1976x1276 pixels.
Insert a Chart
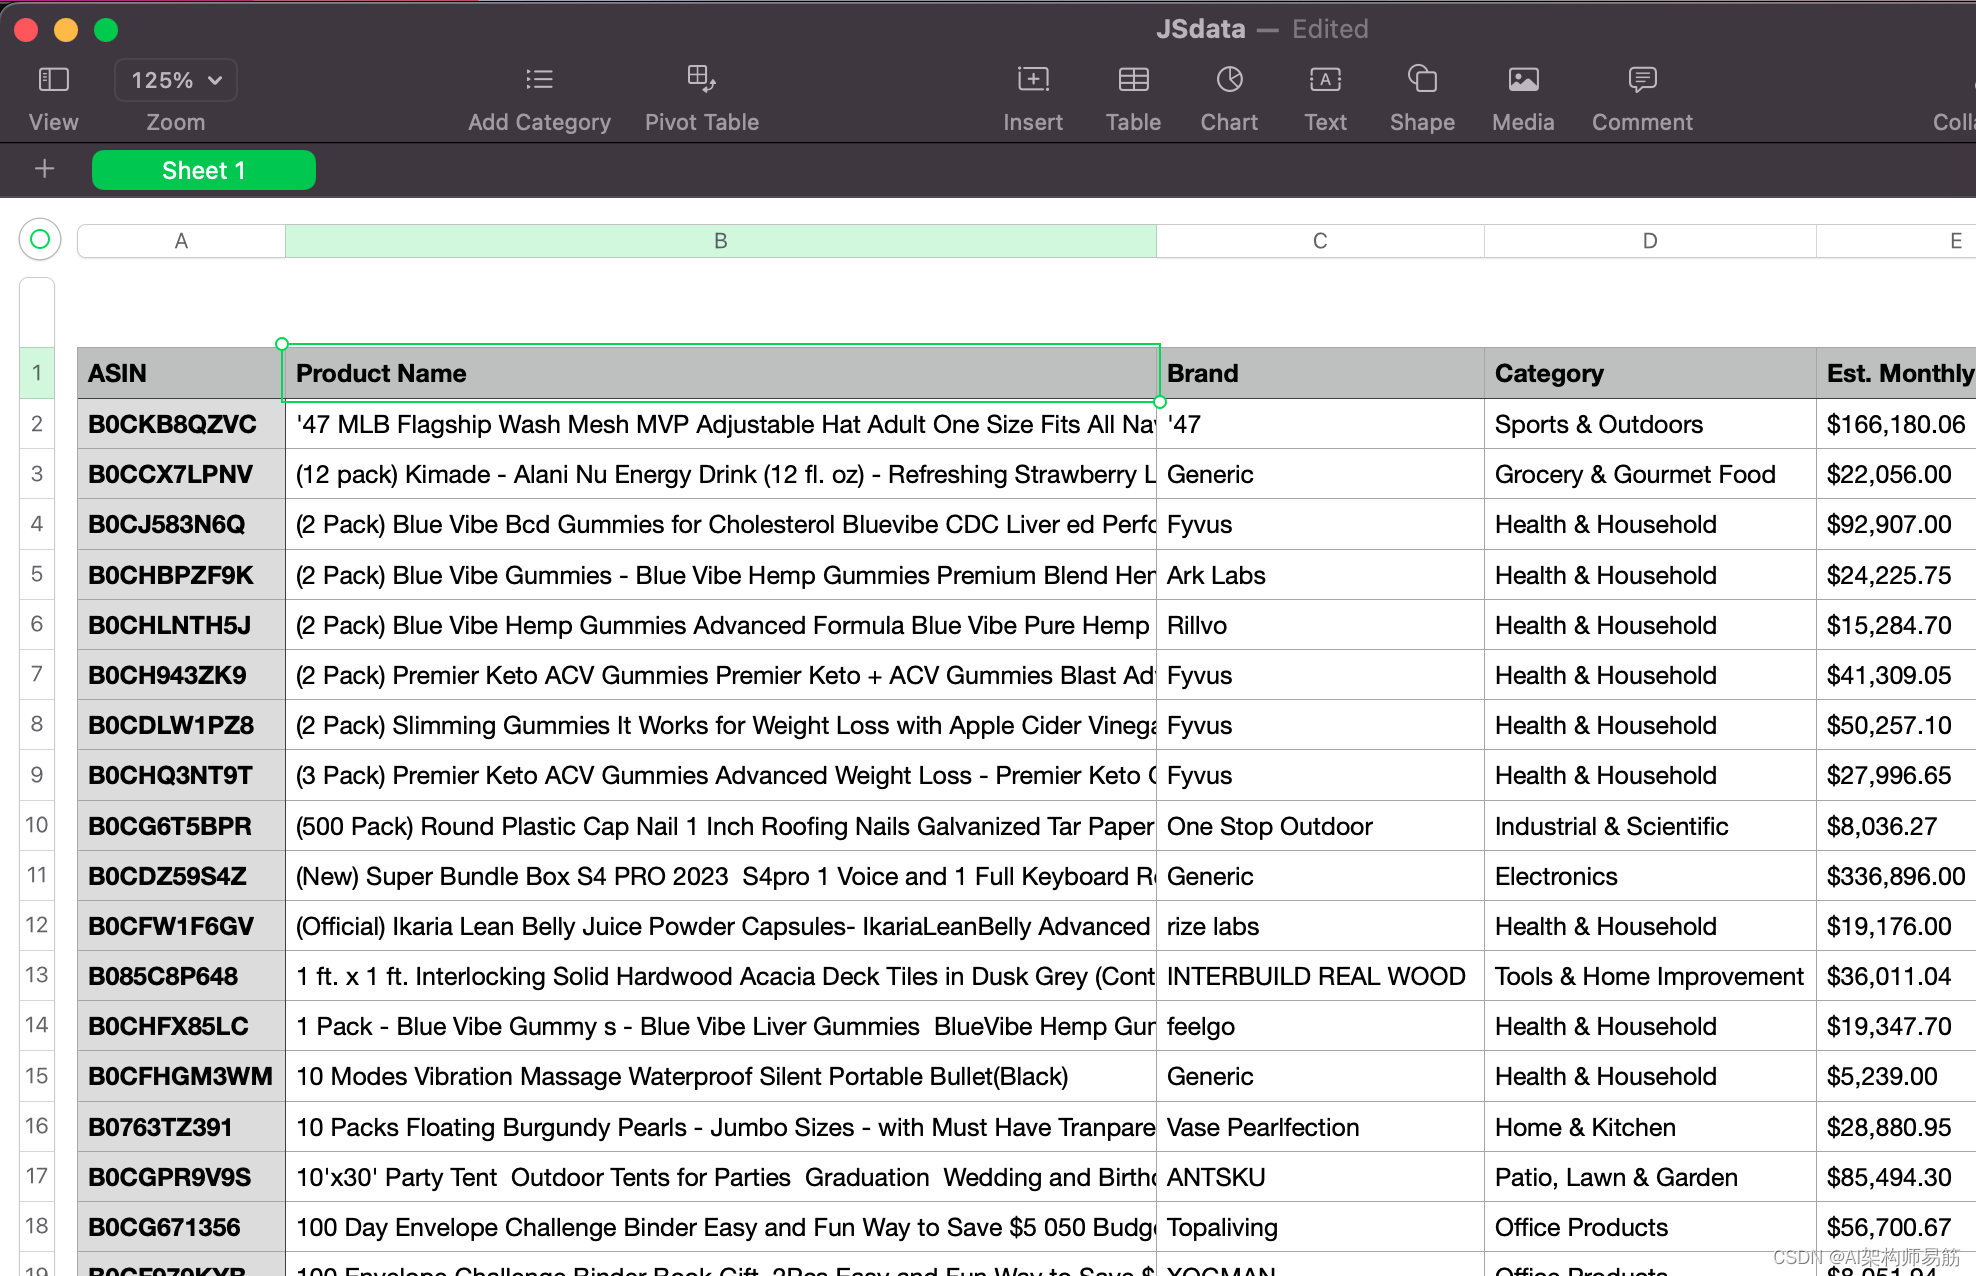[1229, 79]
